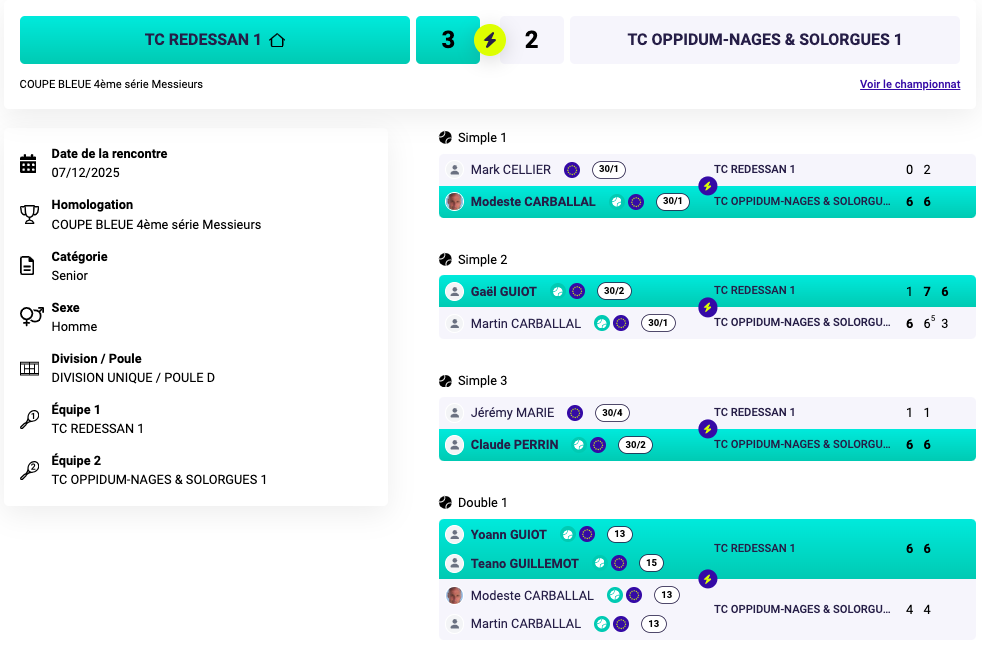Select player name Mark CELLIER
Screen dimensions: 982x651
511,170
